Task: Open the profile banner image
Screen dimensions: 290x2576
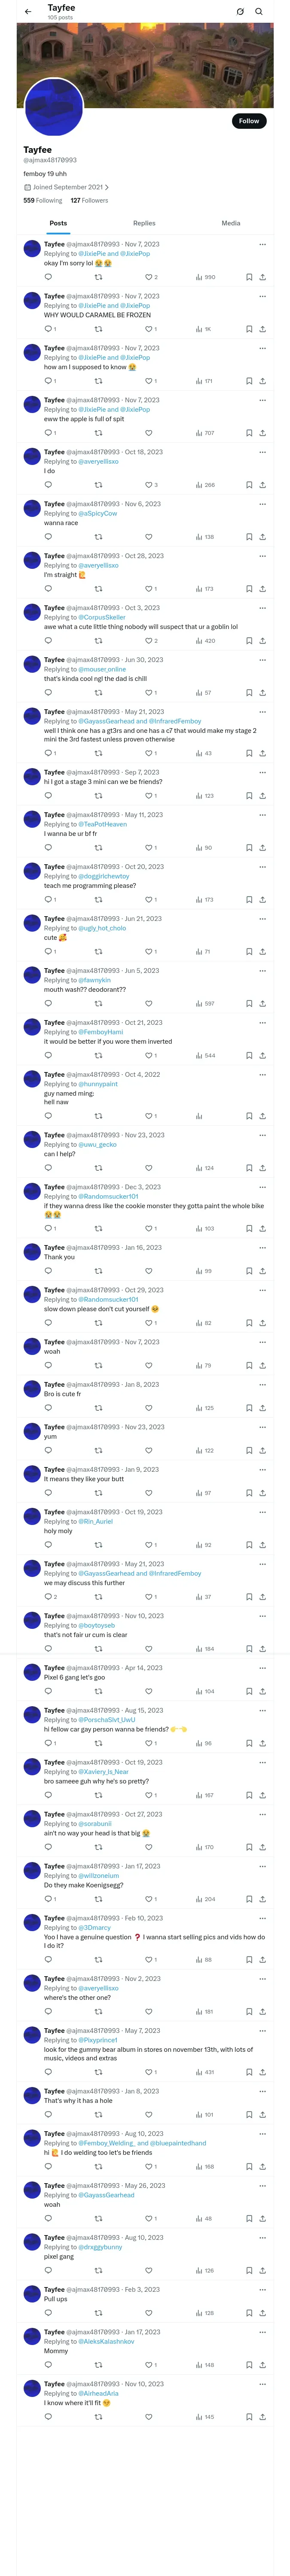Action: (145, 60)
